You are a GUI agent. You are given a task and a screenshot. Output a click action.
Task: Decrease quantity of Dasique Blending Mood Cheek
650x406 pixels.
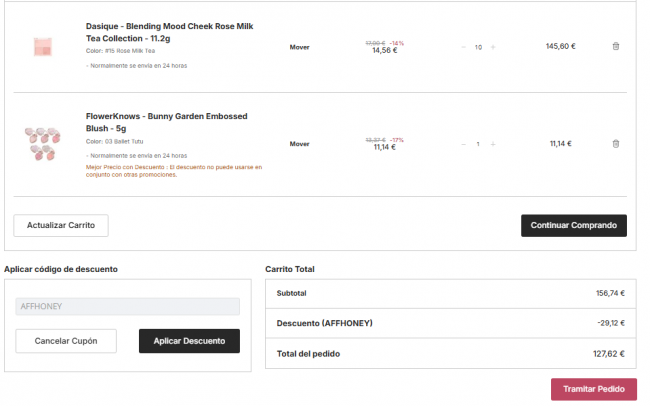[x=463, y=47]
